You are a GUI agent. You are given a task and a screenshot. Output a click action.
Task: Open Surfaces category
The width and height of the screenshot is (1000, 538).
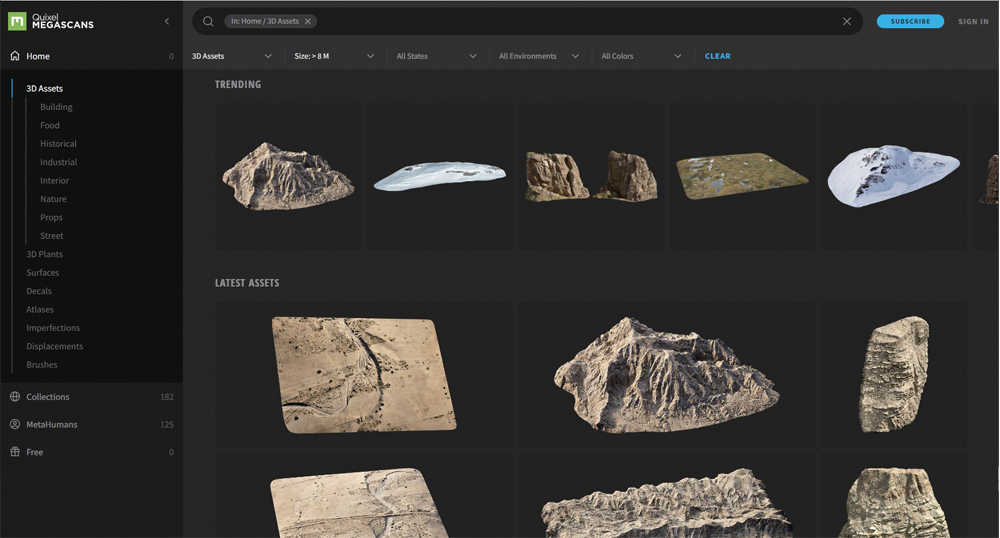43,273
